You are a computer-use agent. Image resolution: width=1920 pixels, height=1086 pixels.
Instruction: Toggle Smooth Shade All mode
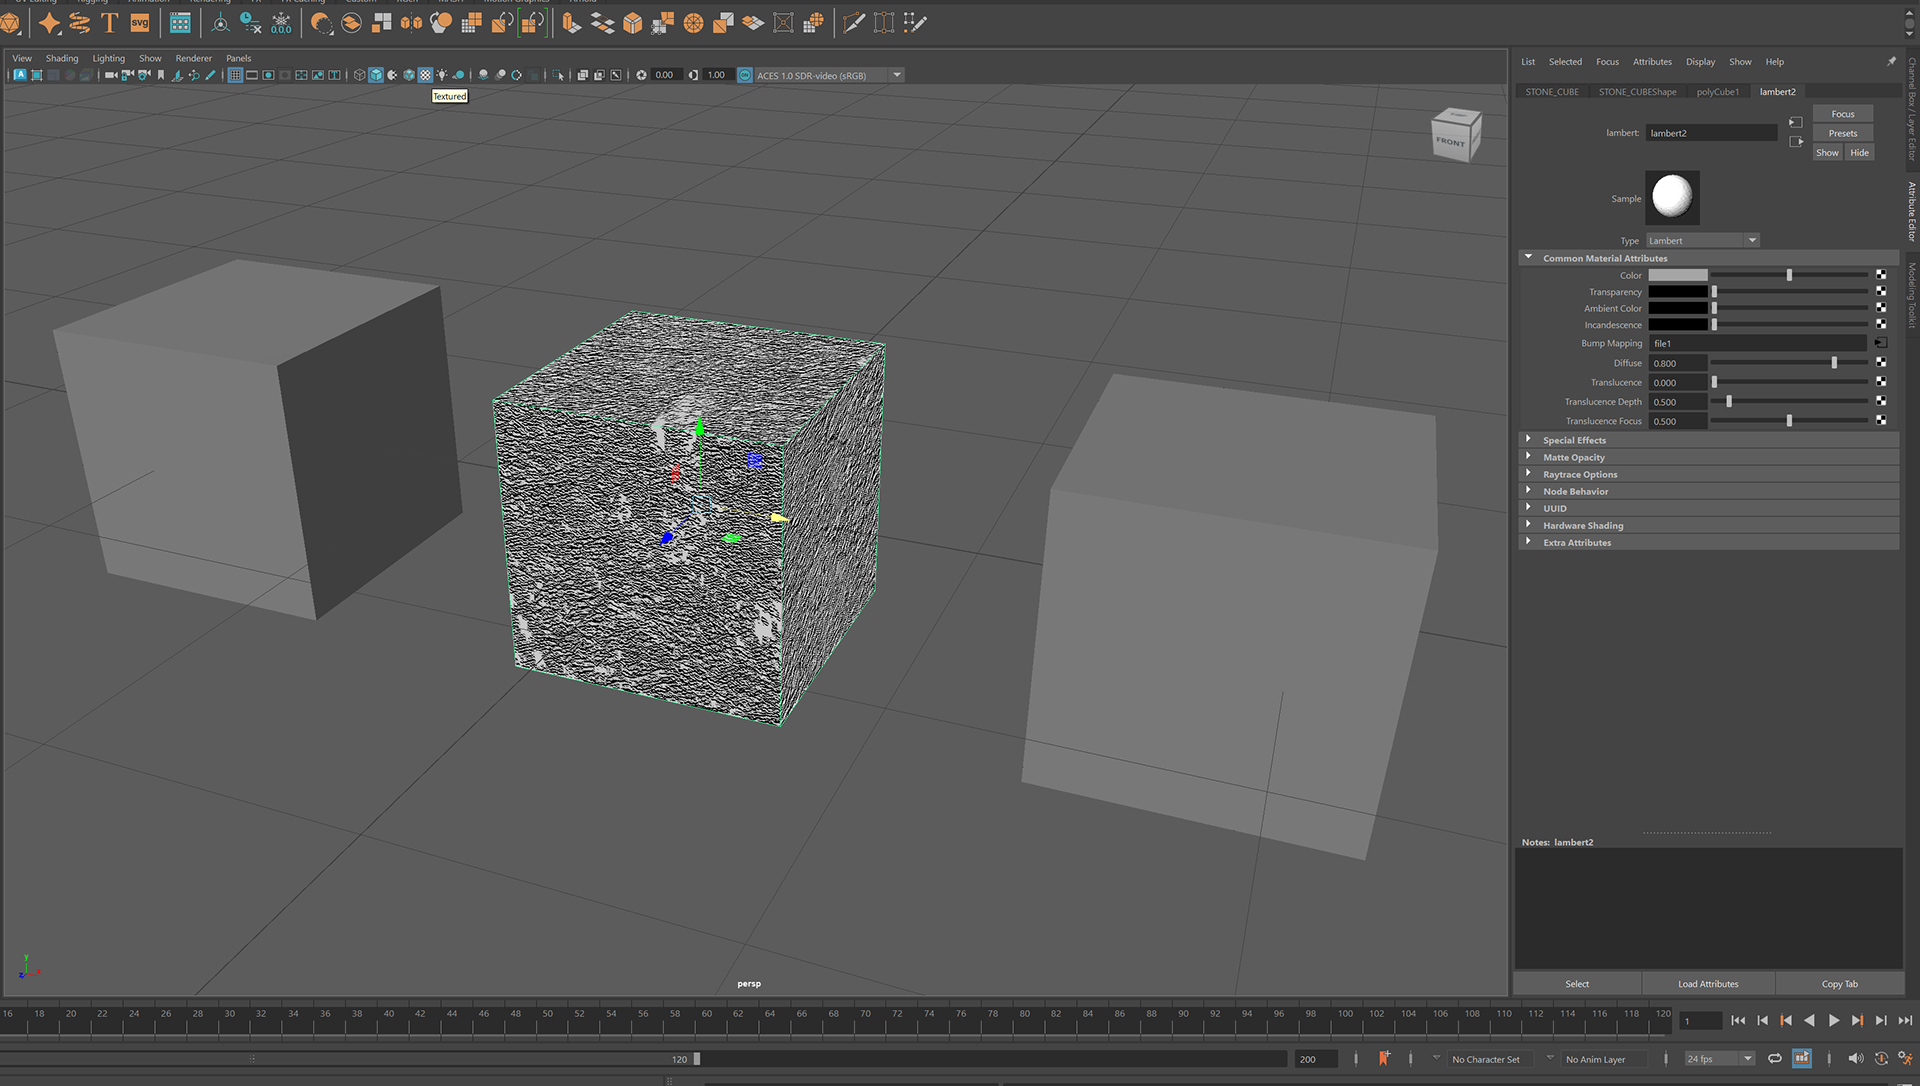click(376, 75)
